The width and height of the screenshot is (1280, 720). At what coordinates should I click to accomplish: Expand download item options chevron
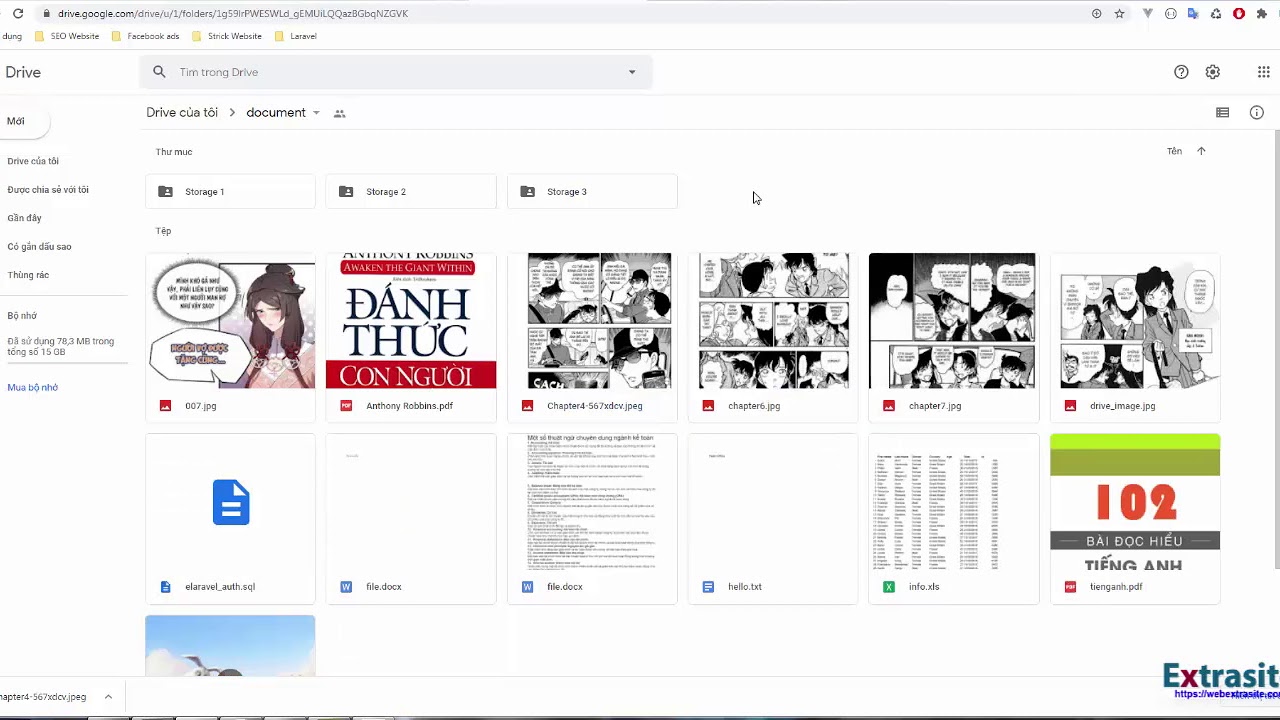[x=108, y=697]
